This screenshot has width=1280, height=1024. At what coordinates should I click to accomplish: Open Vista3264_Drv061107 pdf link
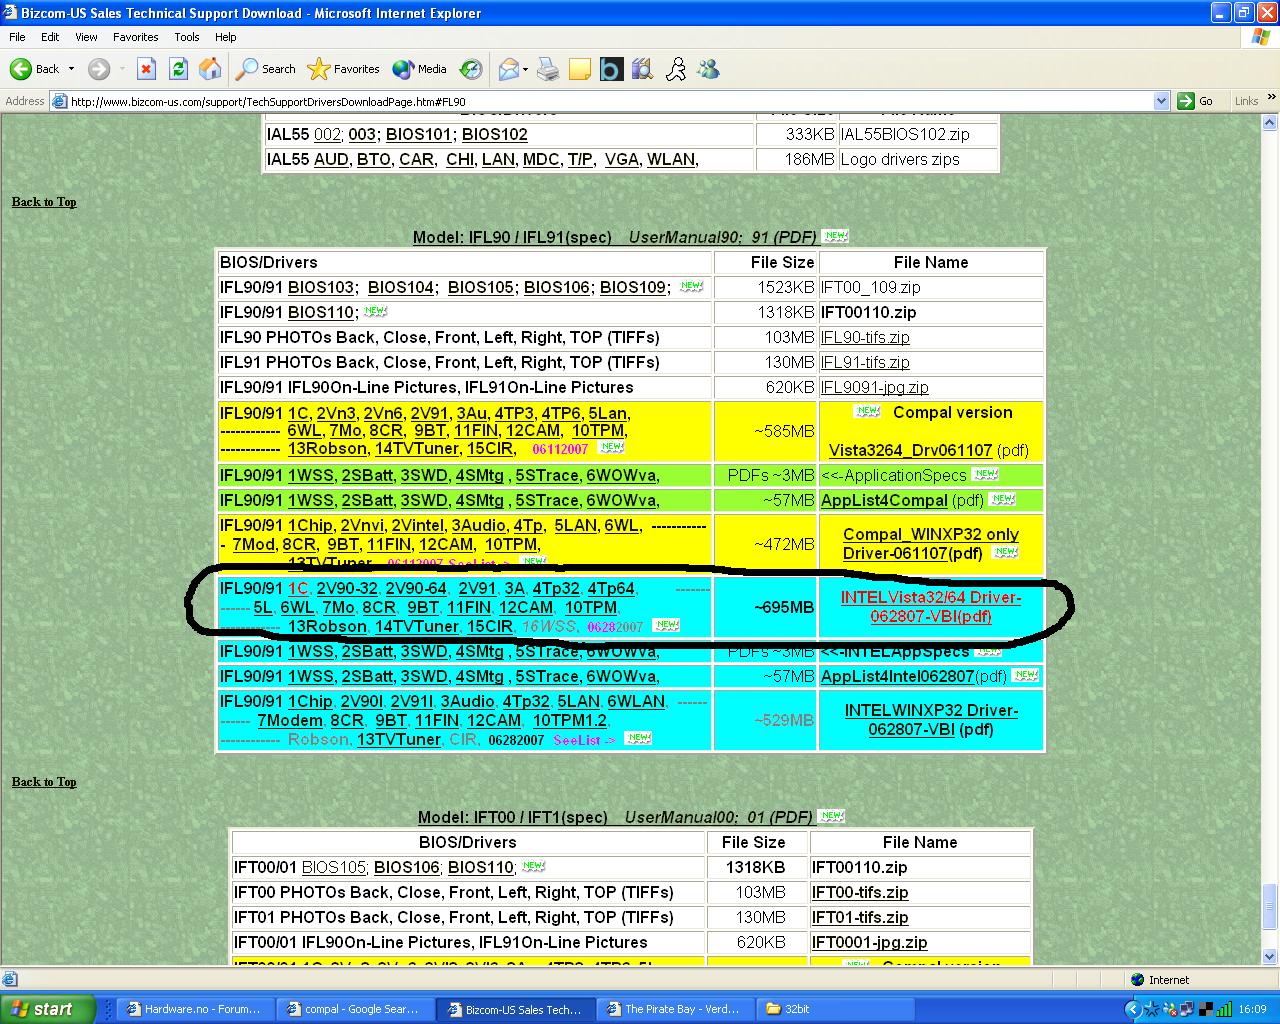(x=910, y=450)
